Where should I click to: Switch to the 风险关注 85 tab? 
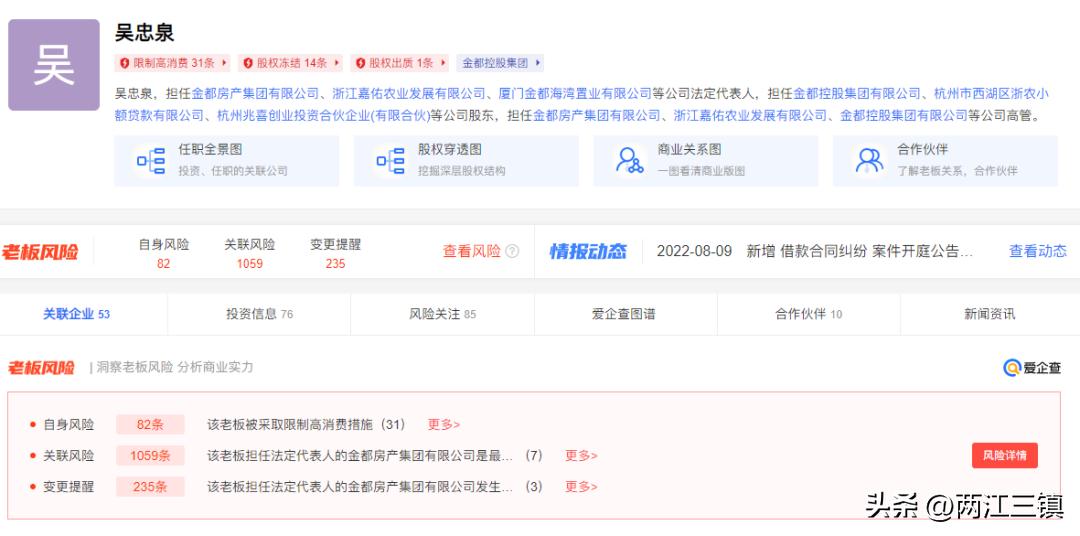(442, 314)
